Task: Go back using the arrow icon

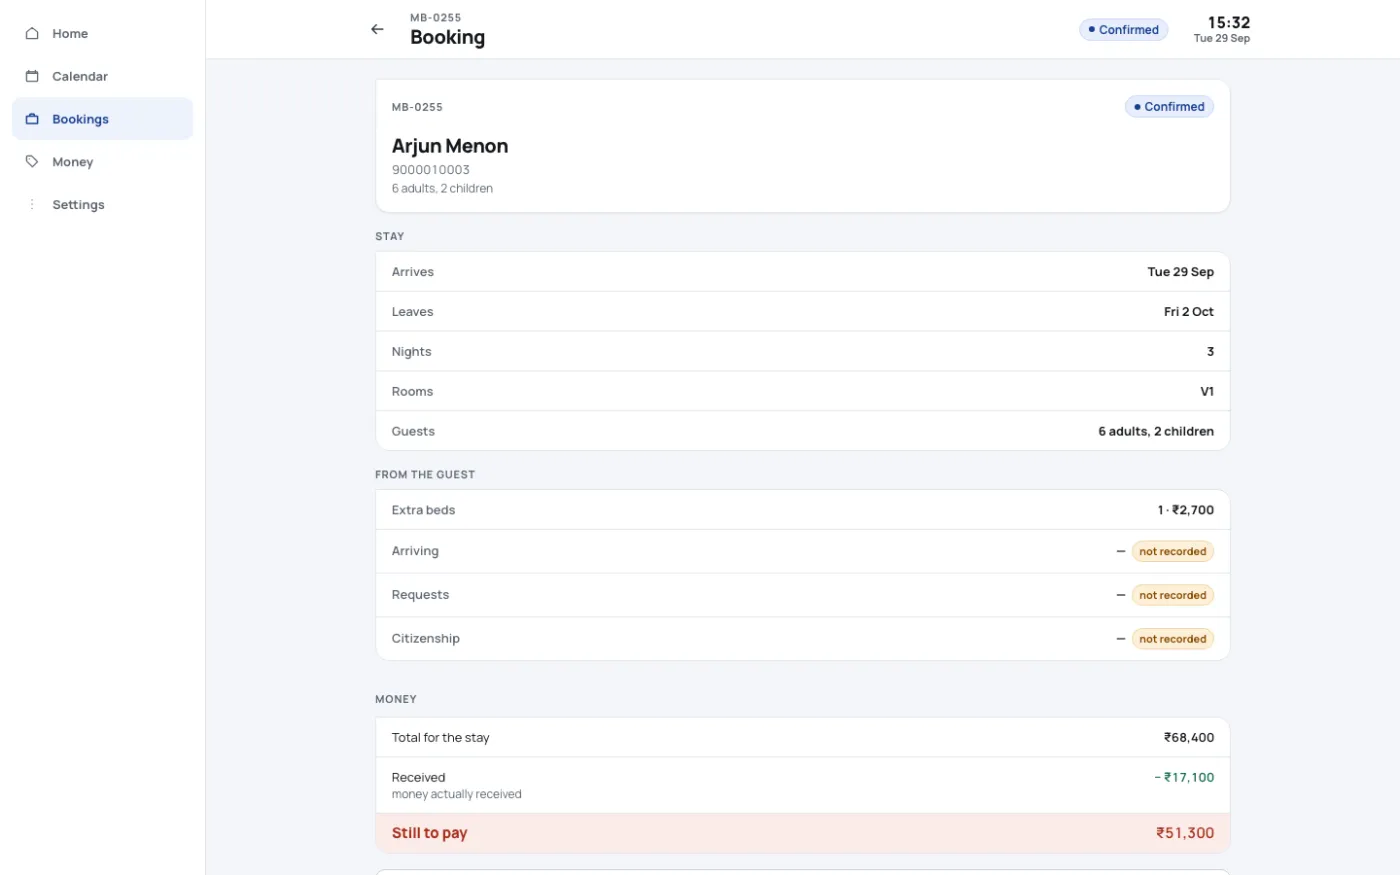Action: [x=377, y=29]
